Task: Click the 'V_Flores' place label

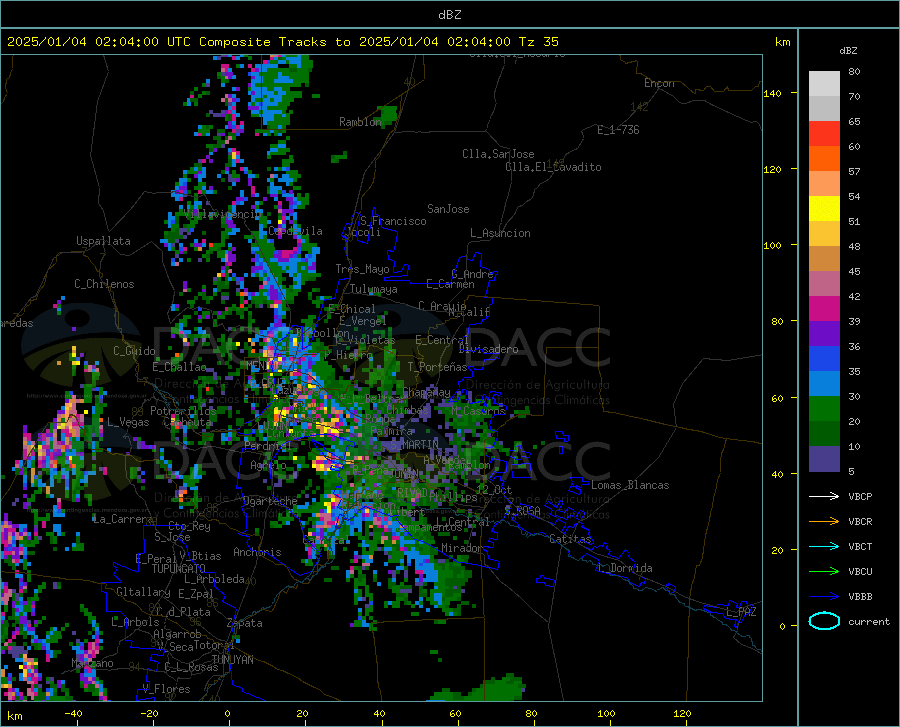Action: [x=166, y=689]
